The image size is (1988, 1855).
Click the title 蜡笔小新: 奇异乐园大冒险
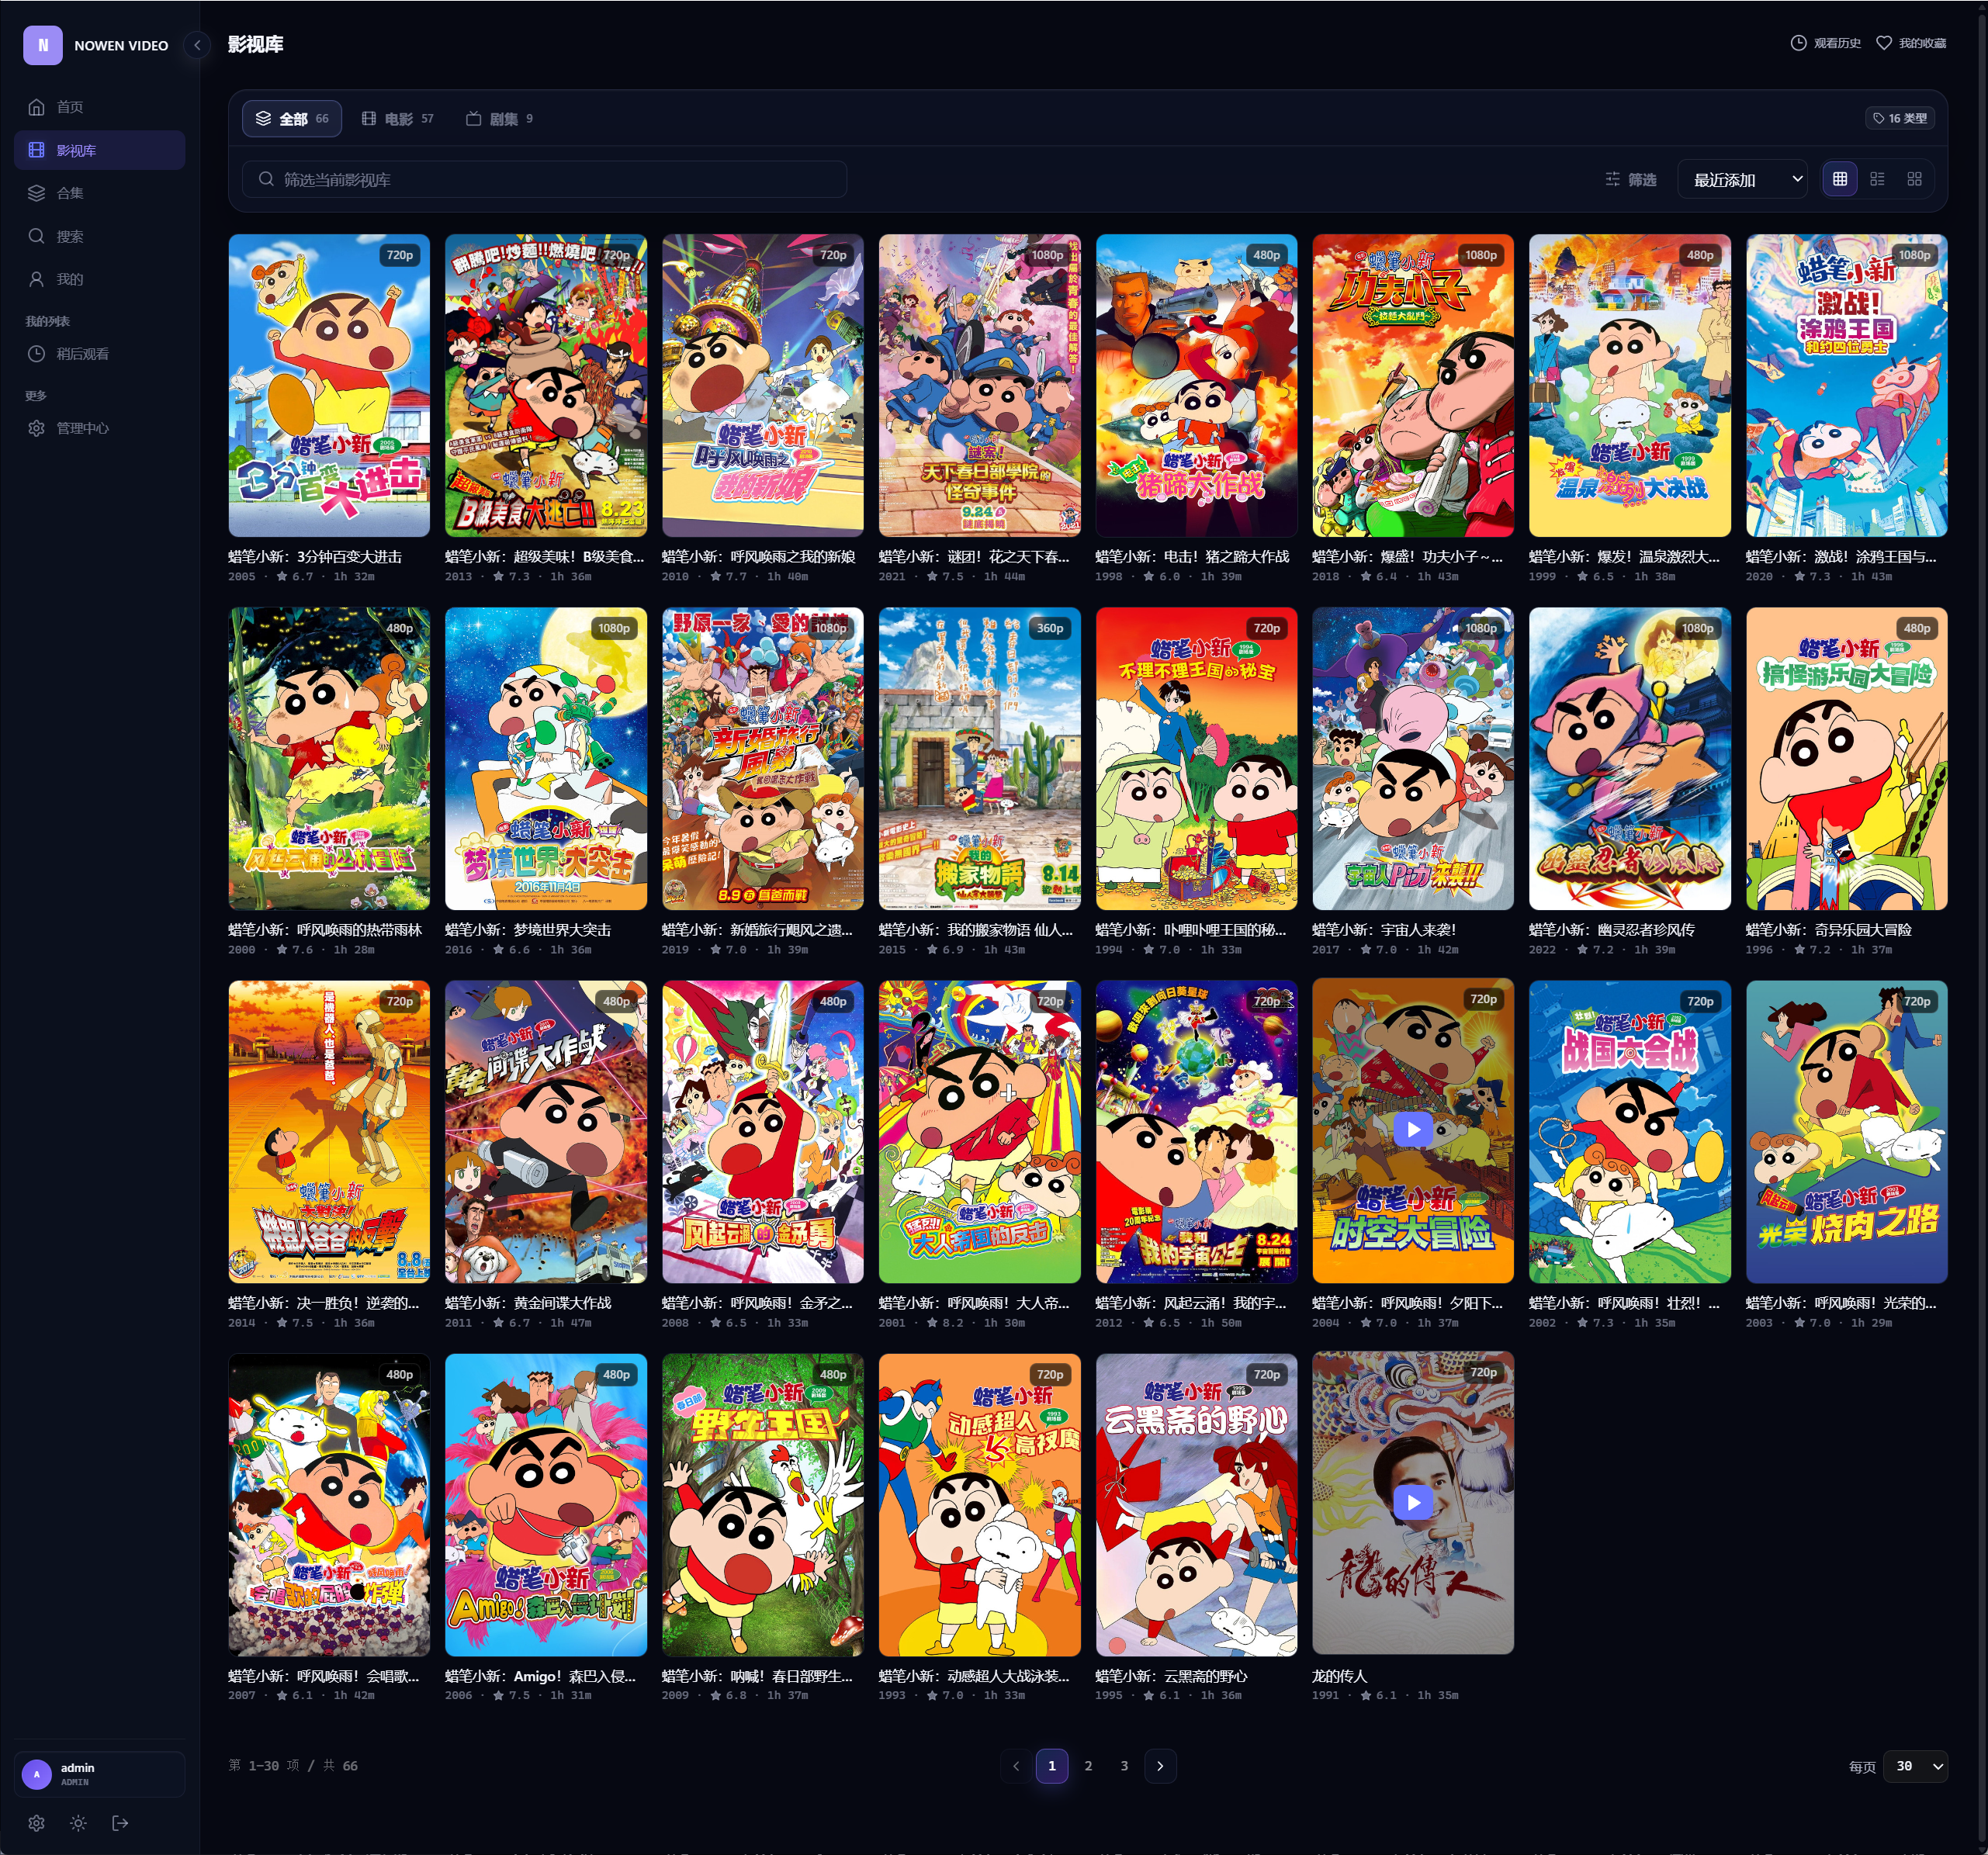pos(1828,930)
